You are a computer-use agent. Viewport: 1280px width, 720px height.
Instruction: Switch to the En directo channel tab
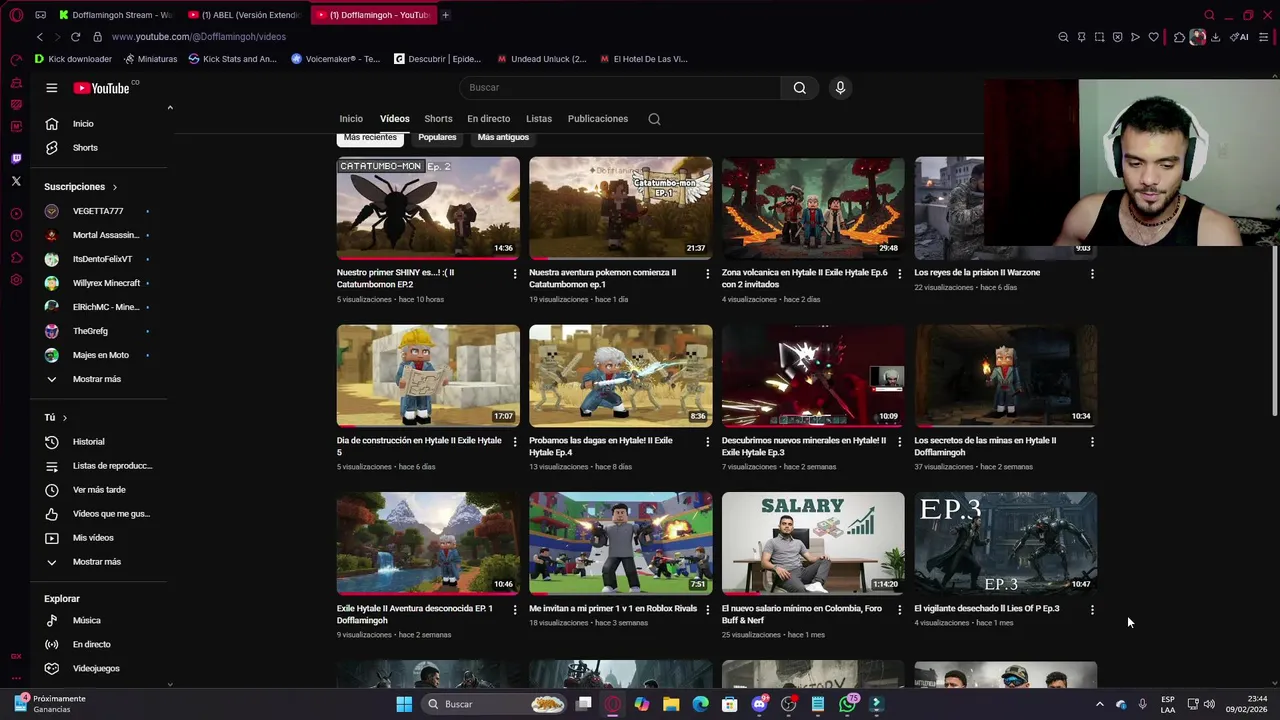coord(488,119)
